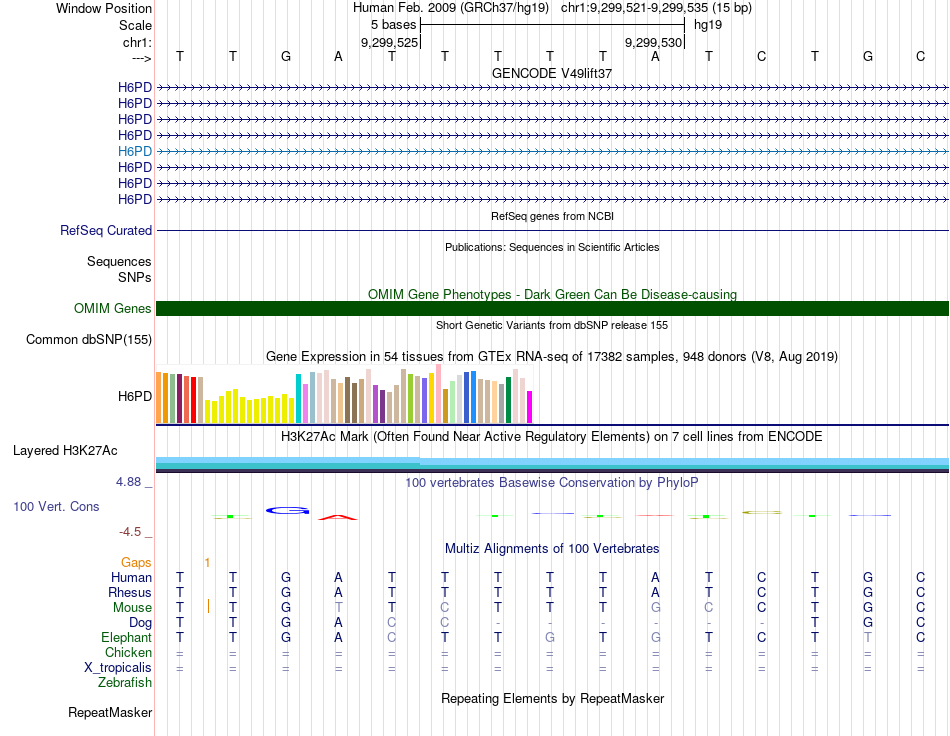Click the H3K27Ac Mark ENCODE track title
This screenshot has height=736, width=950.
click(x=552, y=437)
